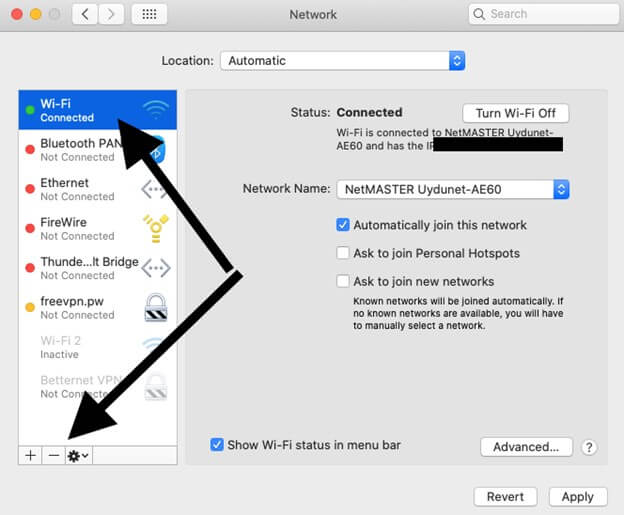Viewport: 624px width, 515px height.
Task: Click the remove service minus button
Action: (54, 455)
